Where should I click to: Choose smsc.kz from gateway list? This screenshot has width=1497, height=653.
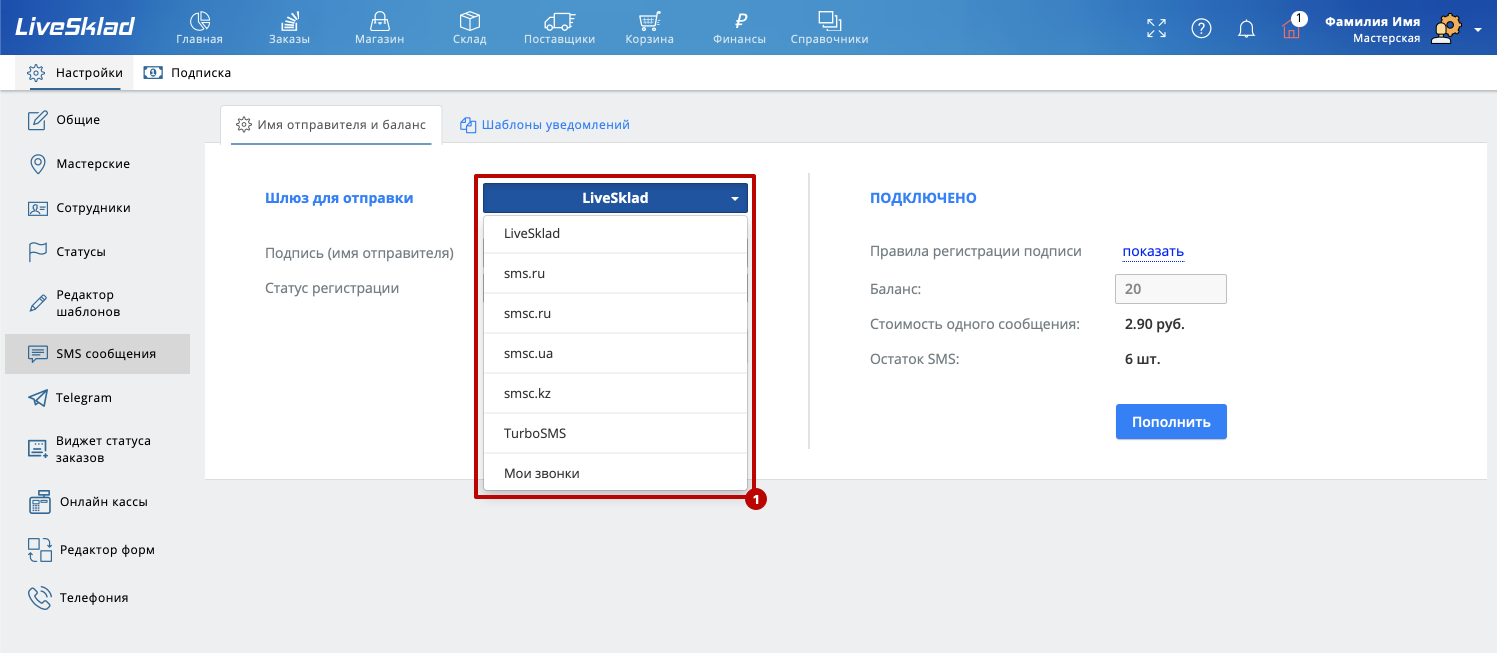tap(615, 393)
